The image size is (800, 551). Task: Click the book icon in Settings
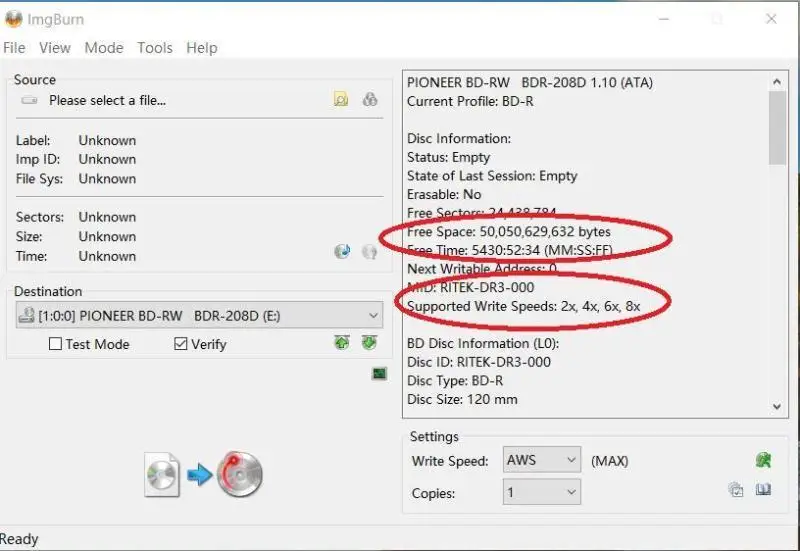coord(763,490)
